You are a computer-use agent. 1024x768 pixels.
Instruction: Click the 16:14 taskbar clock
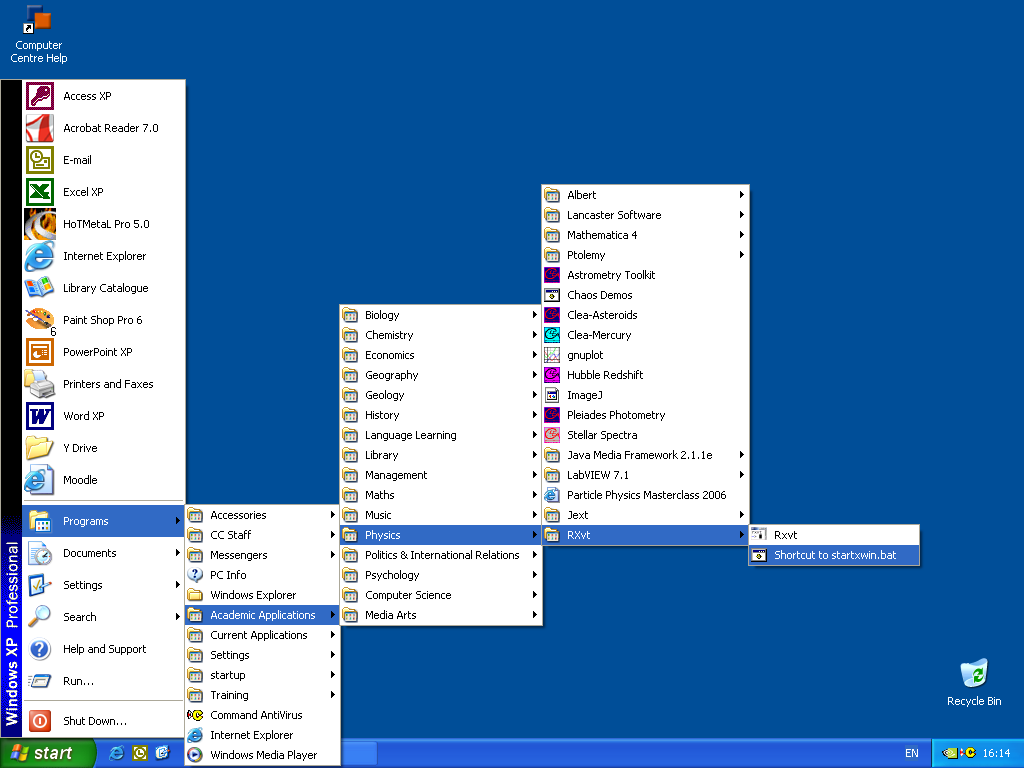[997, 754]
